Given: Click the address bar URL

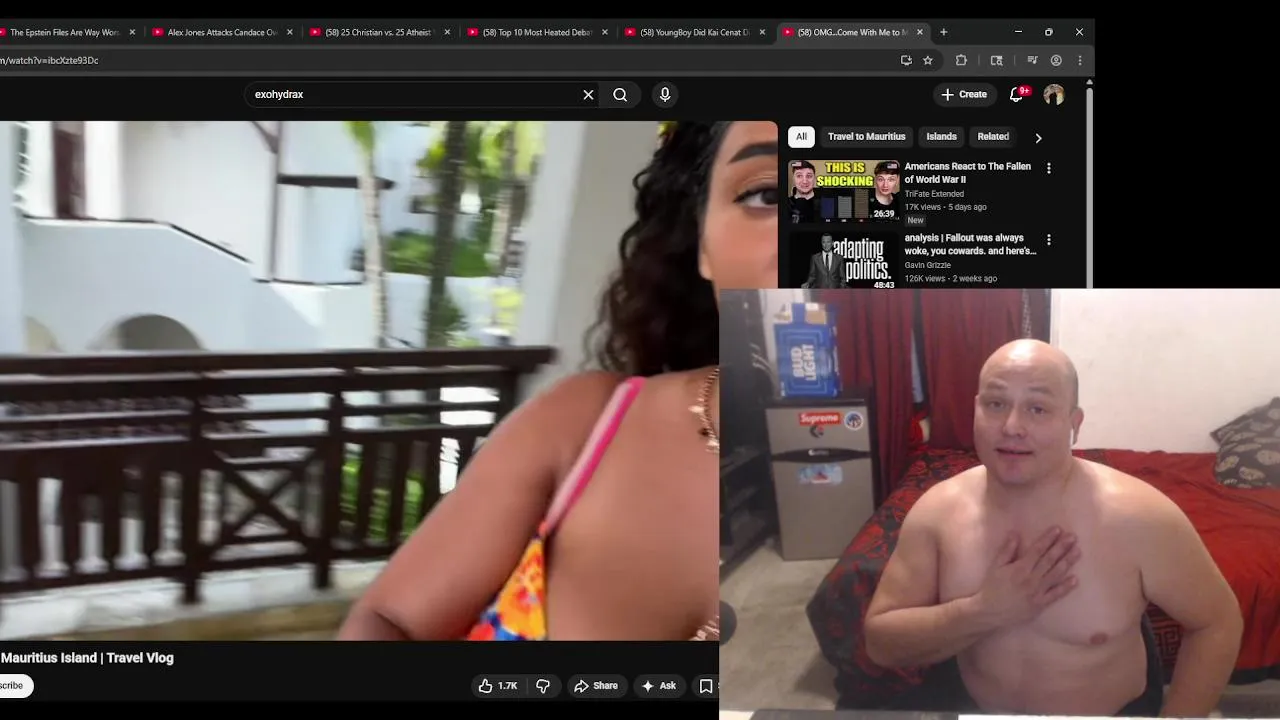Looking at the screenshot, I should pyautogui.click(x=50, y=60).
